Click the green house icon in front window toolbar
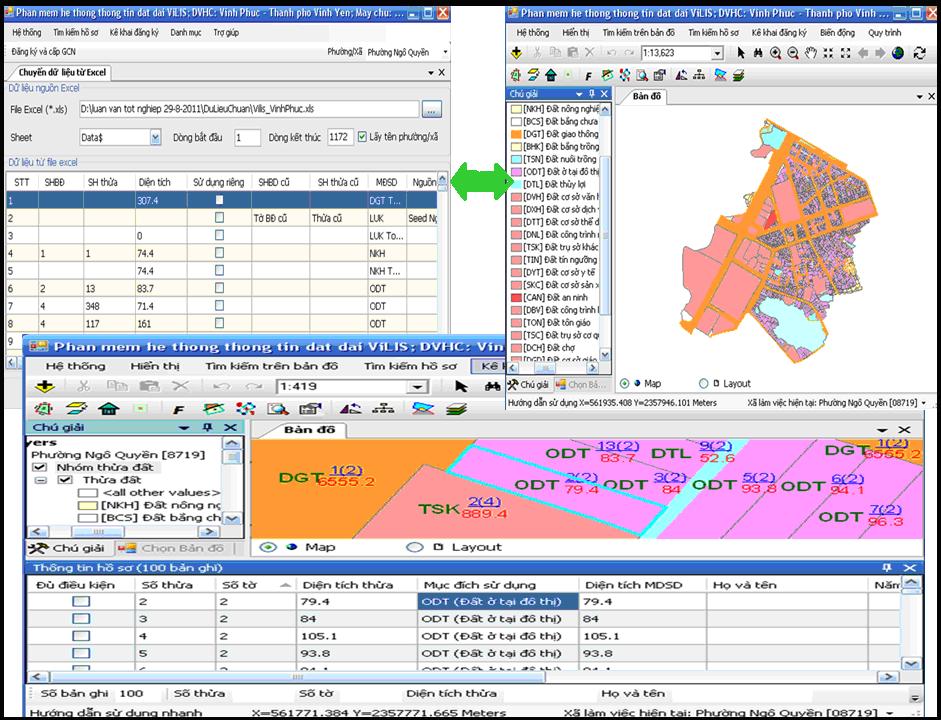 (109, 409)
